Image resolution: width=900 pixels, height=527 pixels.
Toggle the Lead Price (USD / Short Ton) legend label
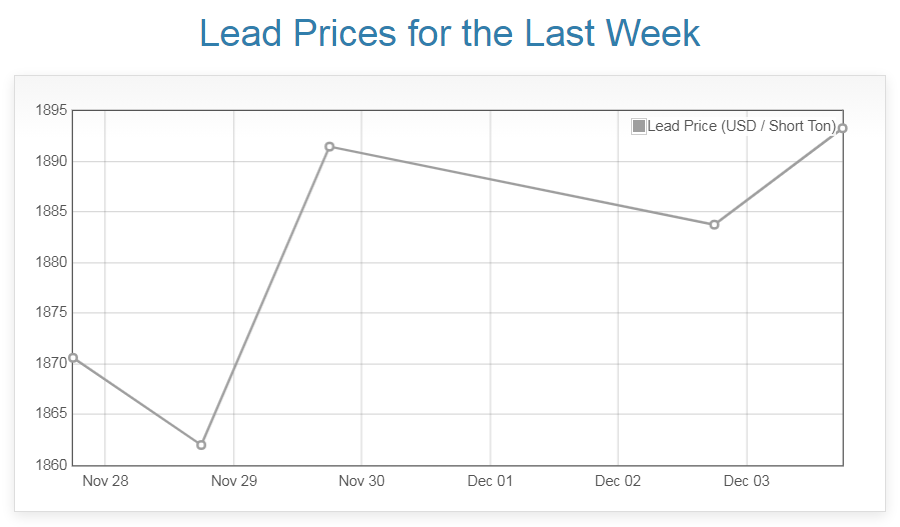click(x=741, y=126)
